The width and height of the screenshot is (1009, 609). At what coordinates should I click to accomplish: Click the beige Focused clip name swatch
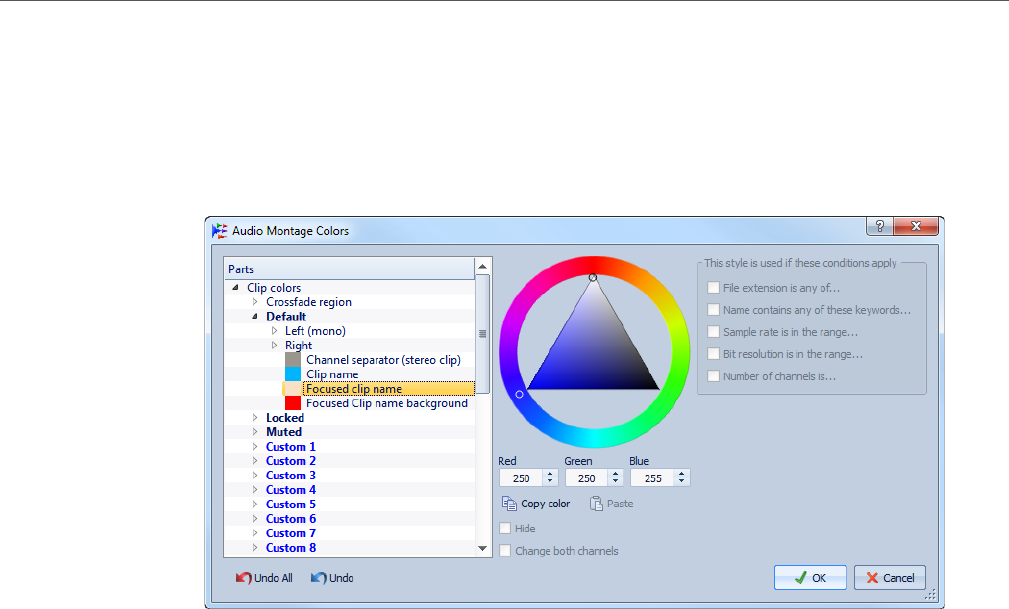293,389
